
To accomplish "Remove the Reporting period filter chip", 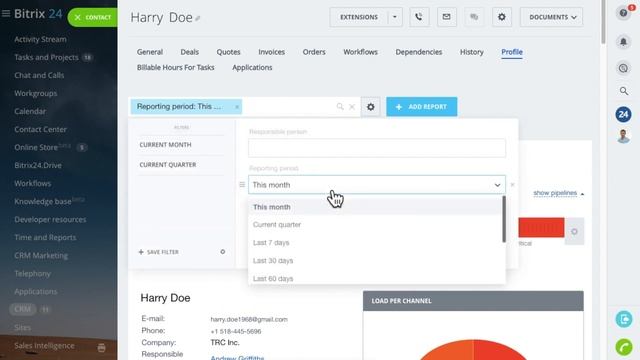I will click(237, 107).
